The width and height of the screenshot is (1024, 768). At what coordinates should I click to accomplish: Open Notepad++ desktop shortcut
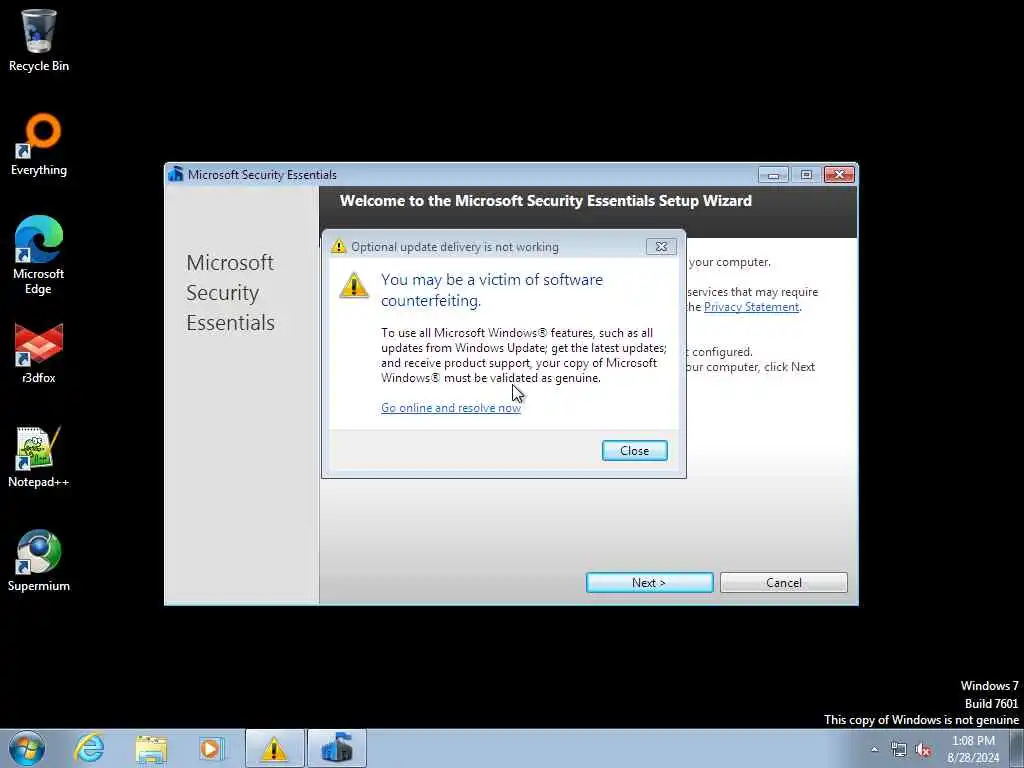click(x=39, y=457)
